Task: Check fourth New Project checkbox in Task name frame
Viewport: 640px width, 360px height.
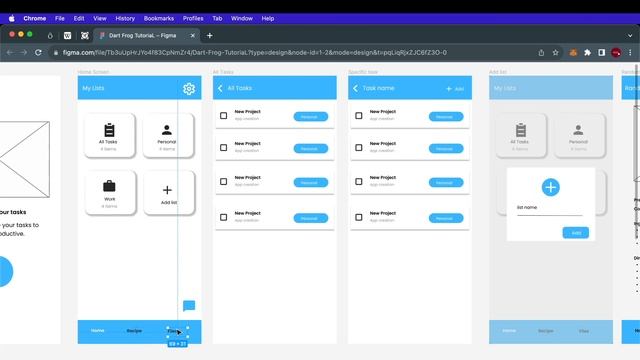Action: coord(358,217)
